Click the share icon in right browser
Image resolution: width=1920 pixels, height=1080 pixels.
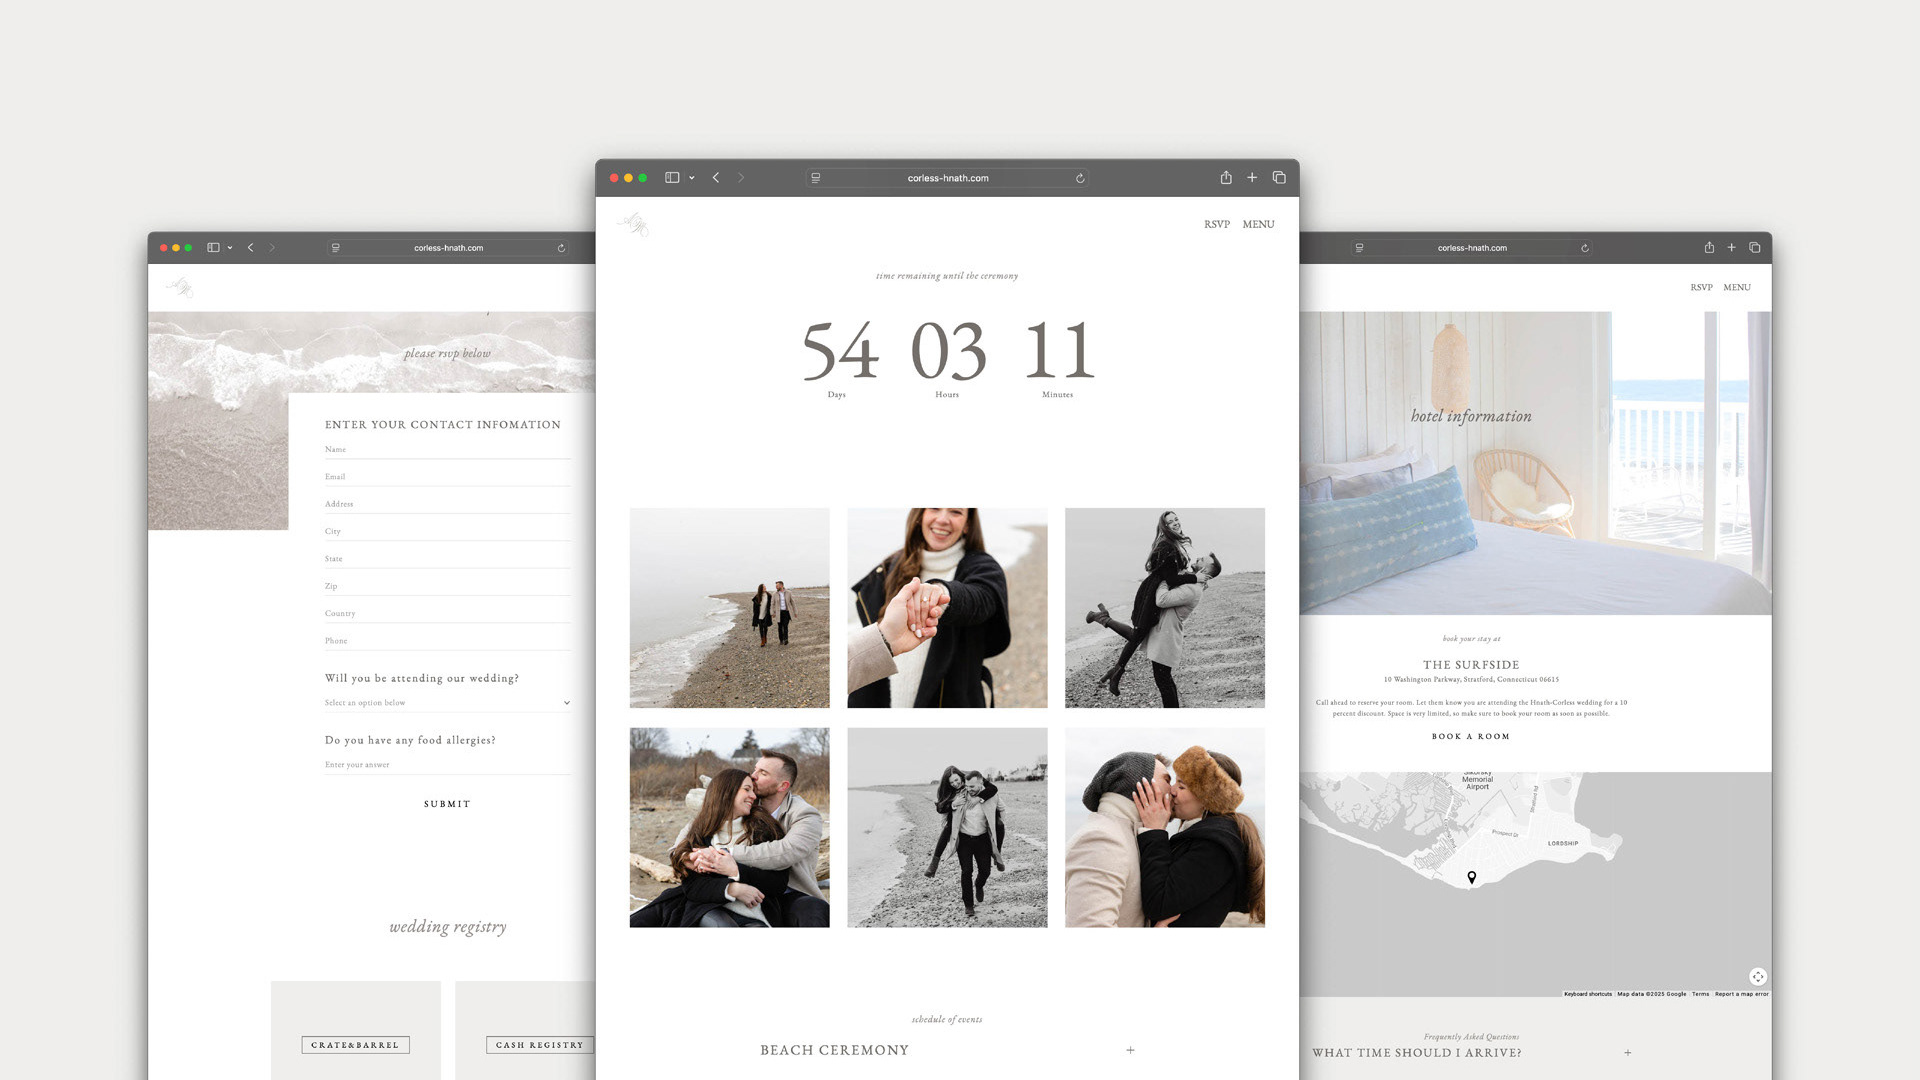click(x=1709, y=248)
